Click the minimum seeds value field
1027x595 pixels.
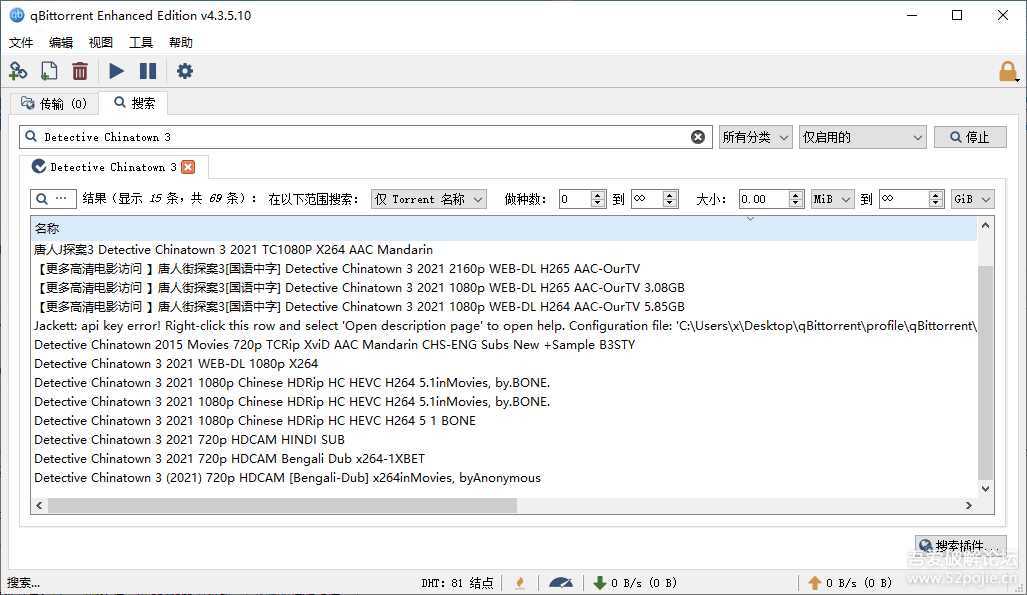coord(575,199)
